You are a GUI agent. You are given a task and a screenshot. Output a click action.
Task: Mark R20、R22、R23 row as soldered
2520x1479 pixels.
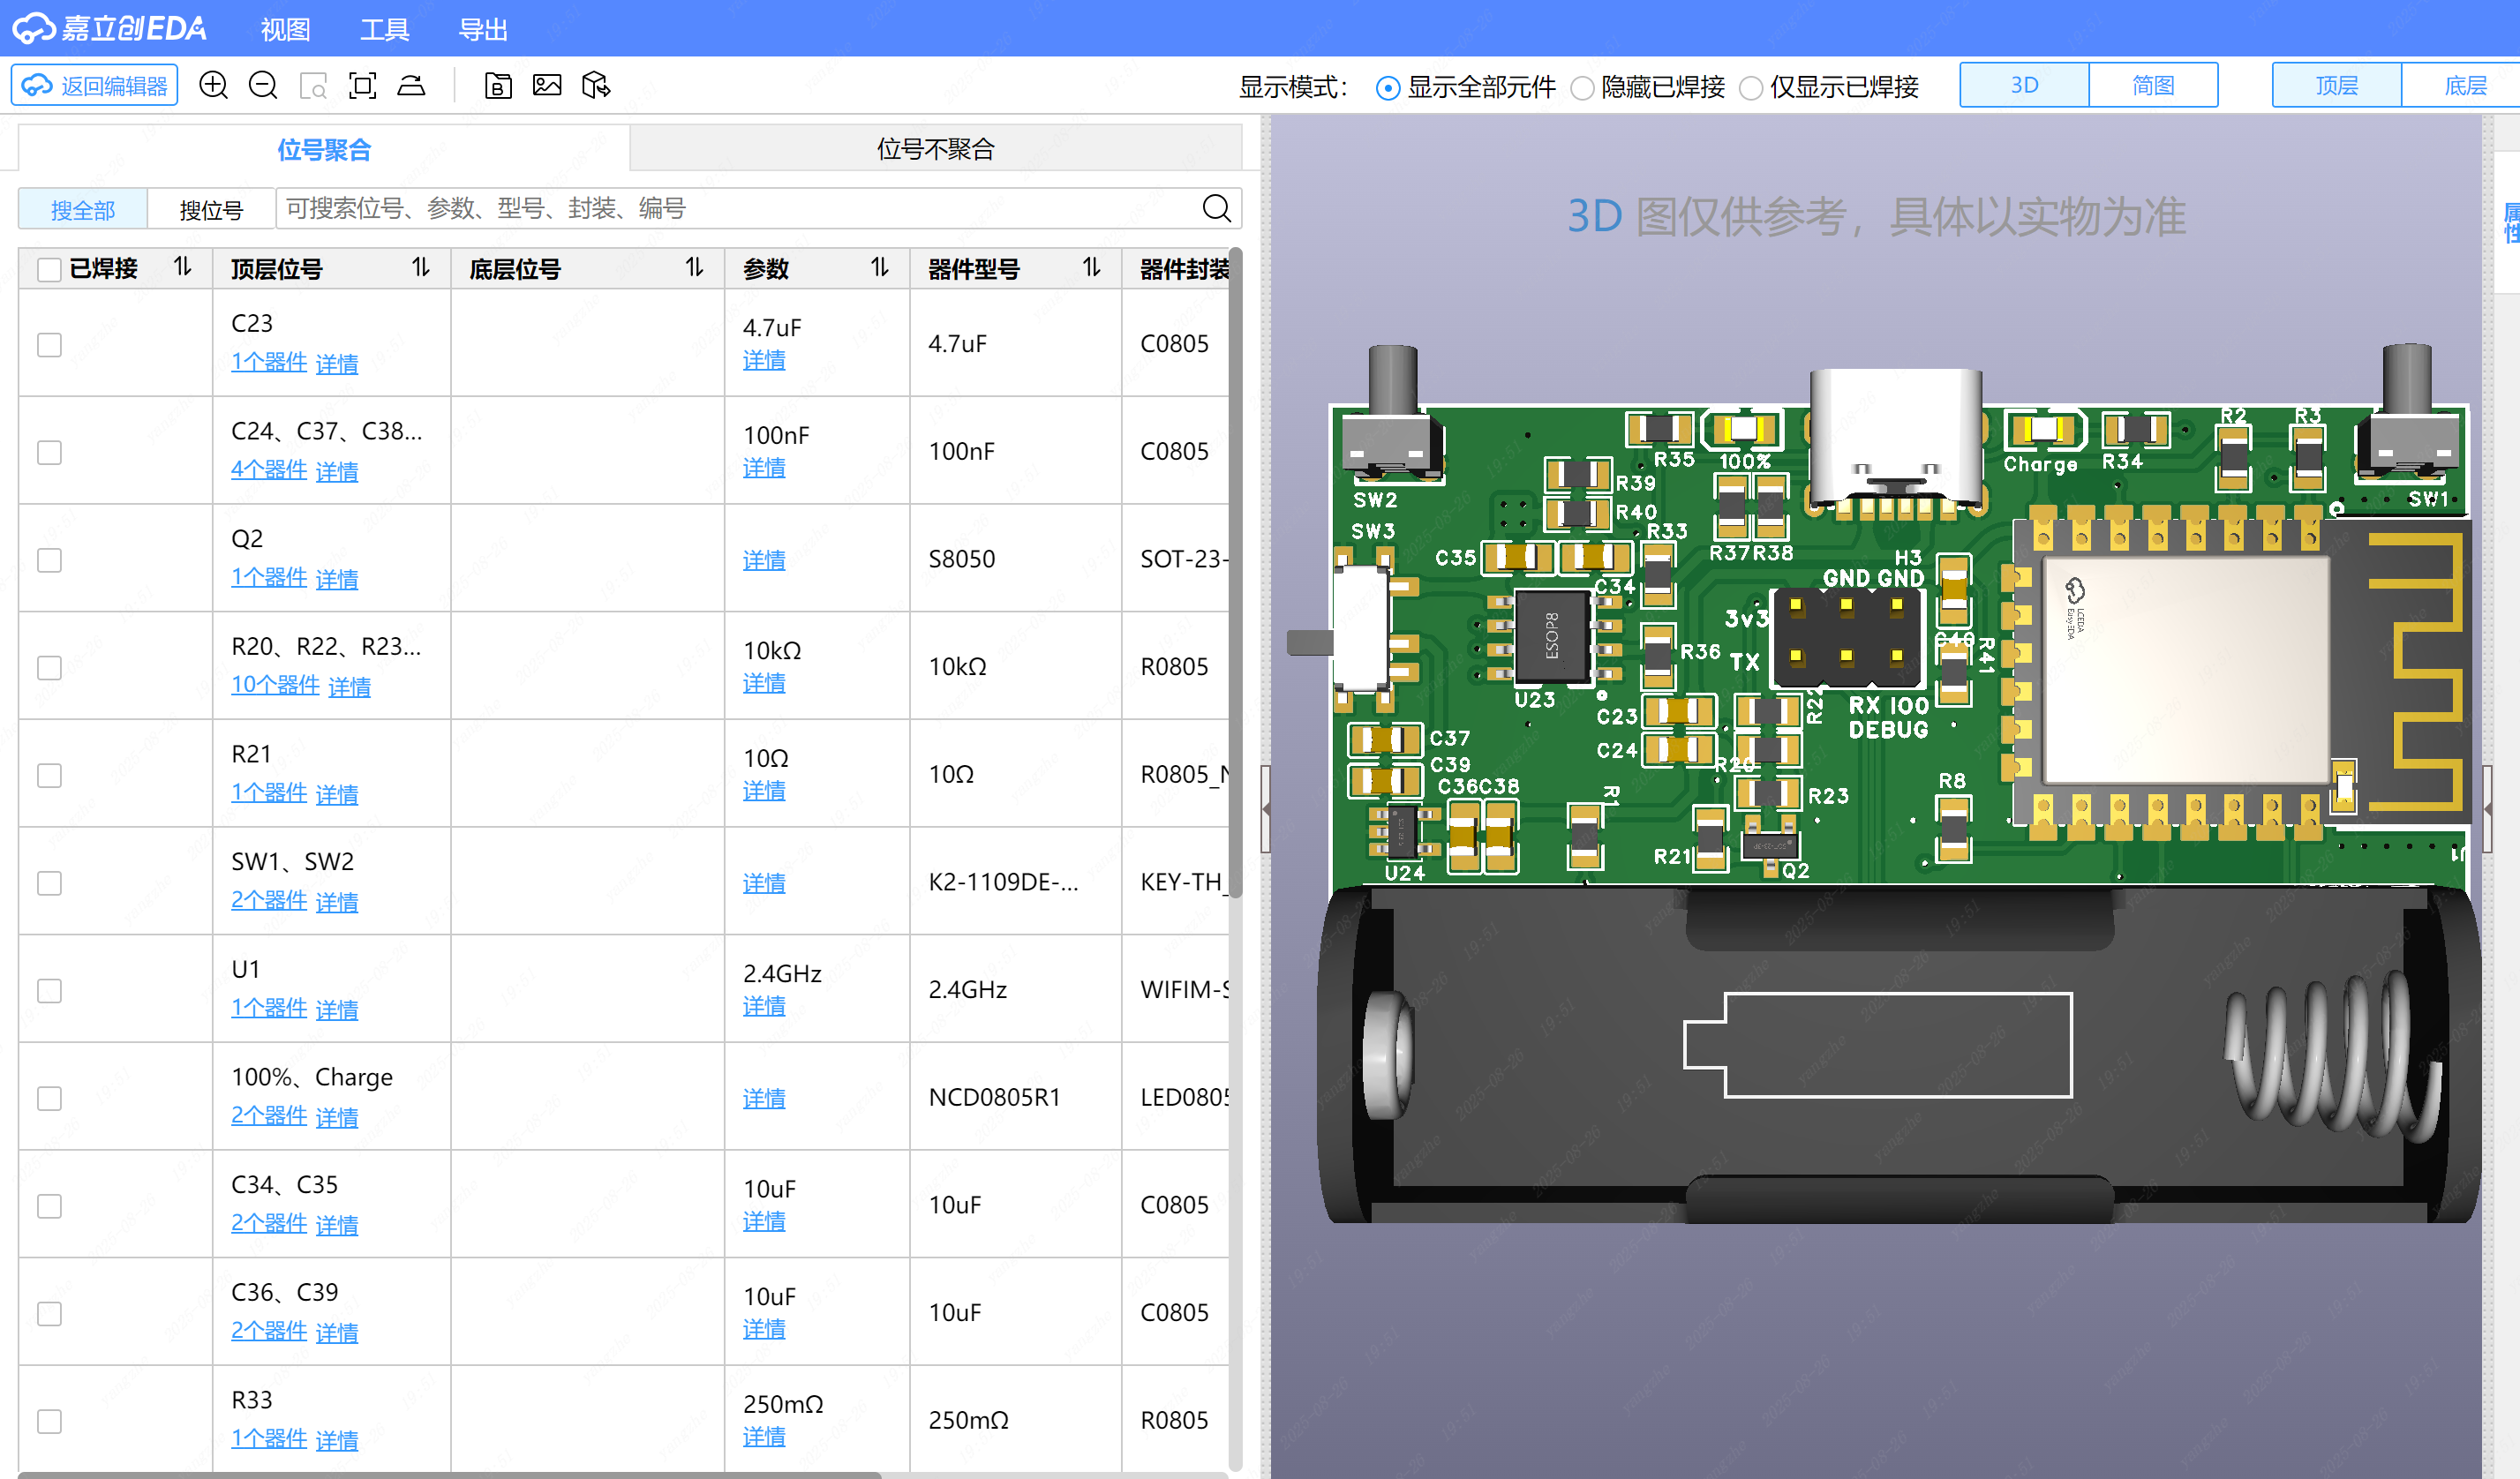click(49, 668)
